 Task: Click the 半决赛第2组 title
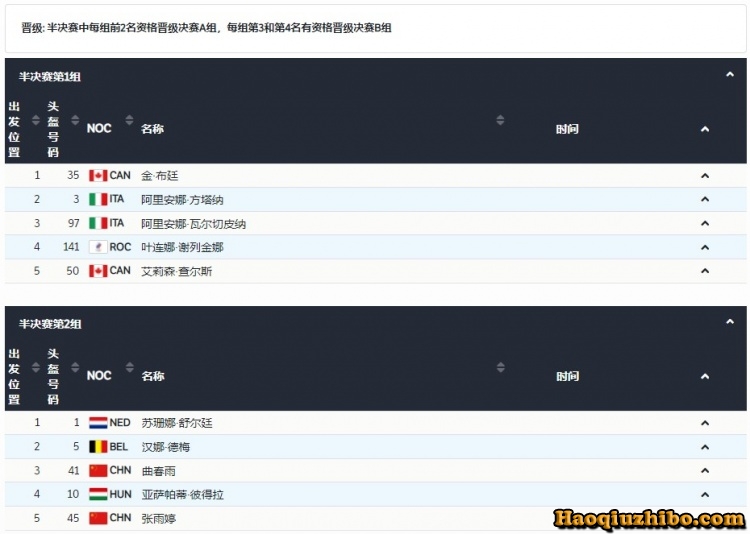[x=50, y=324]
